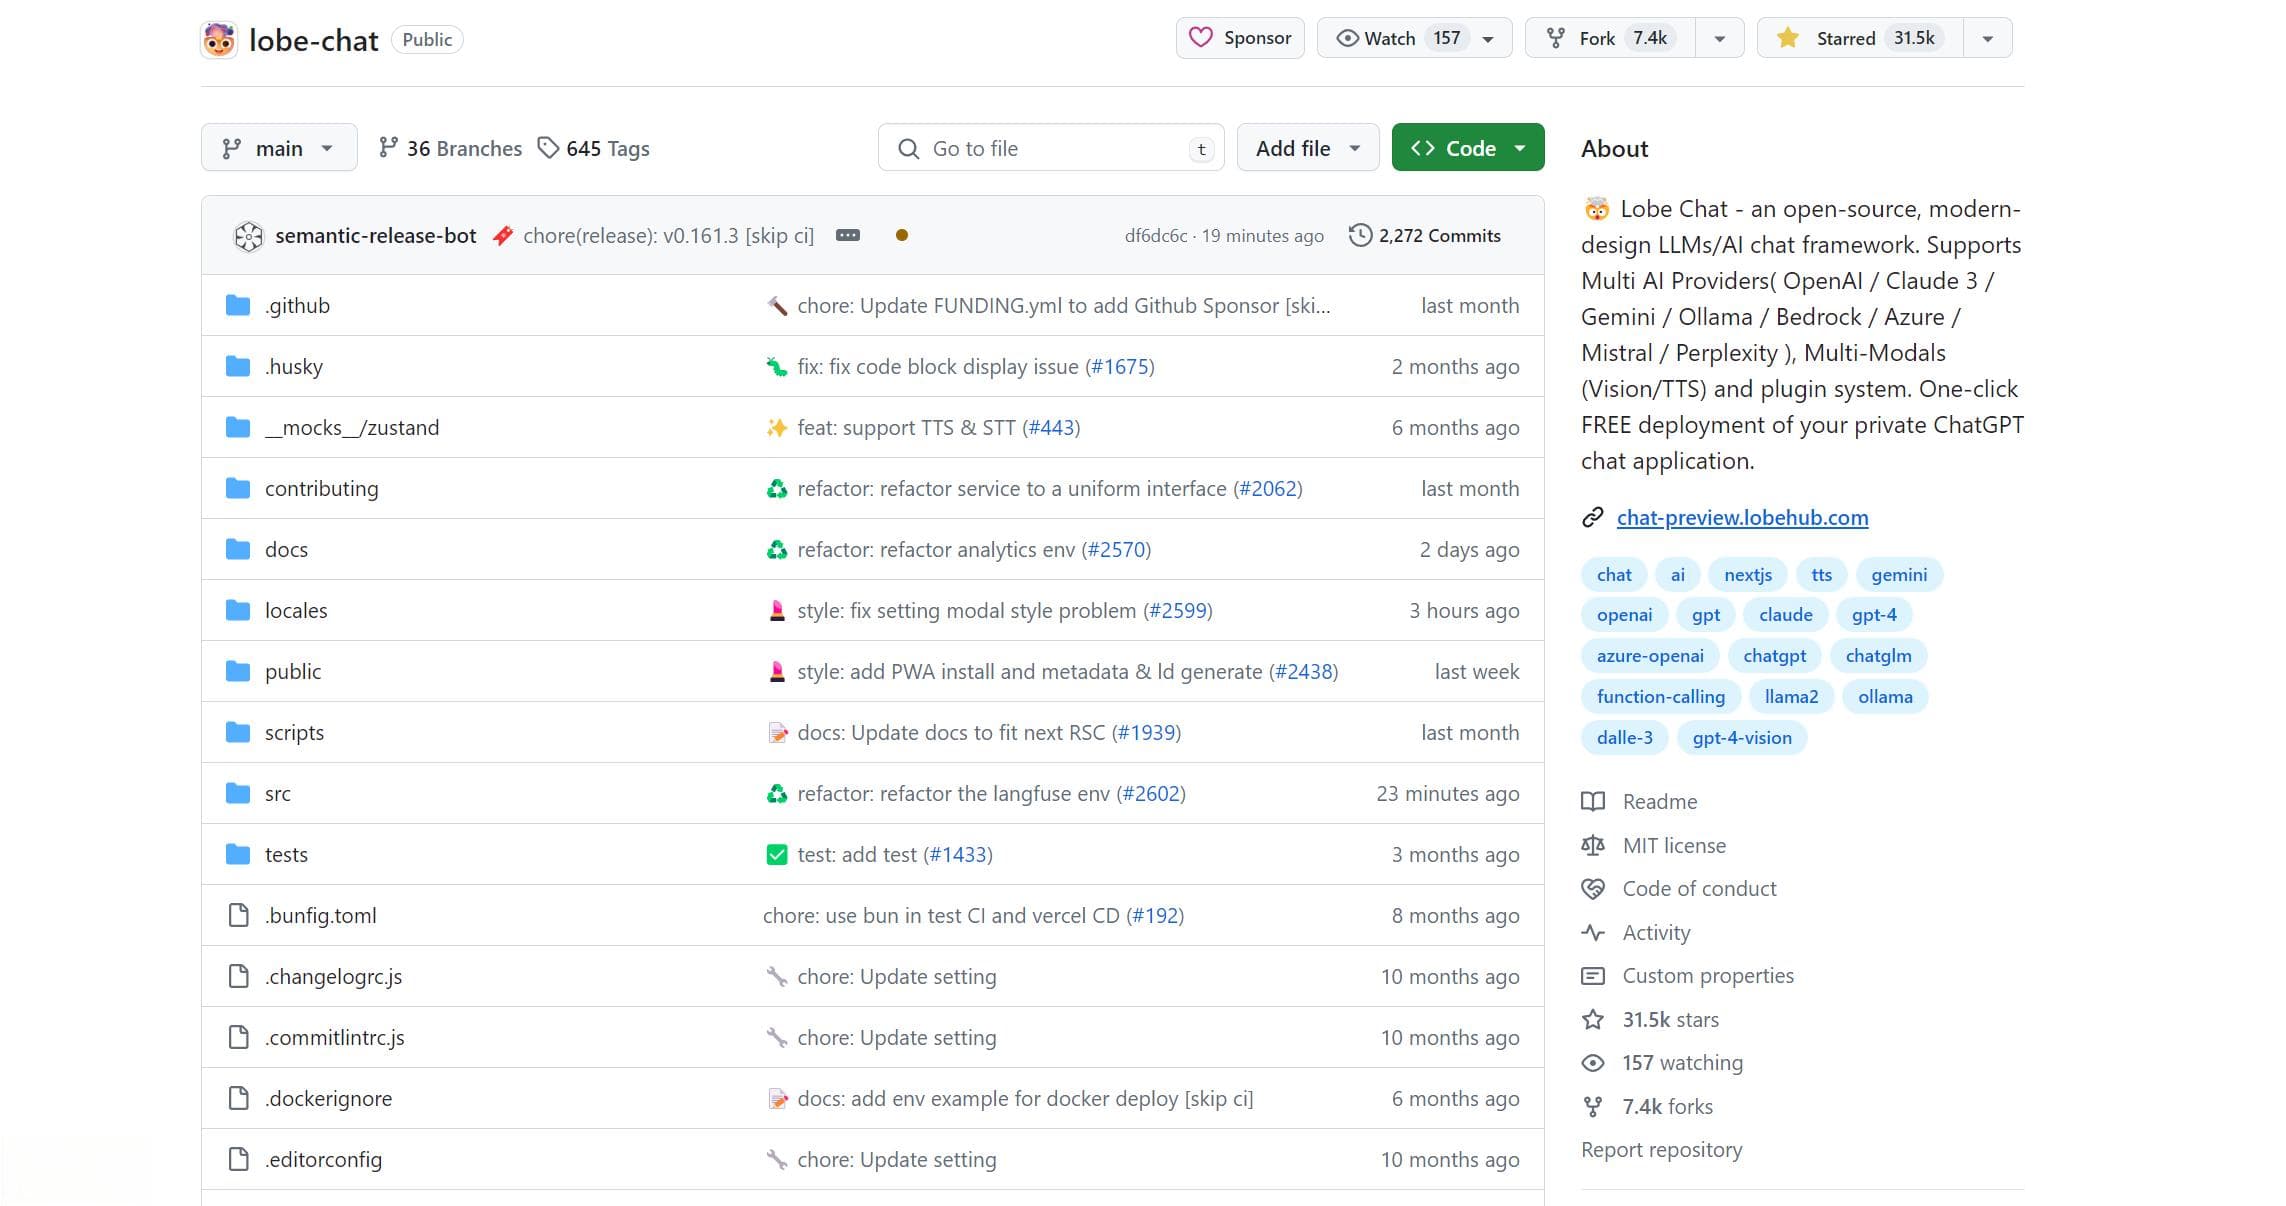Fork the repository with the Fork button
This screenshot has height=1206, width=2286.
(1610, 38)
